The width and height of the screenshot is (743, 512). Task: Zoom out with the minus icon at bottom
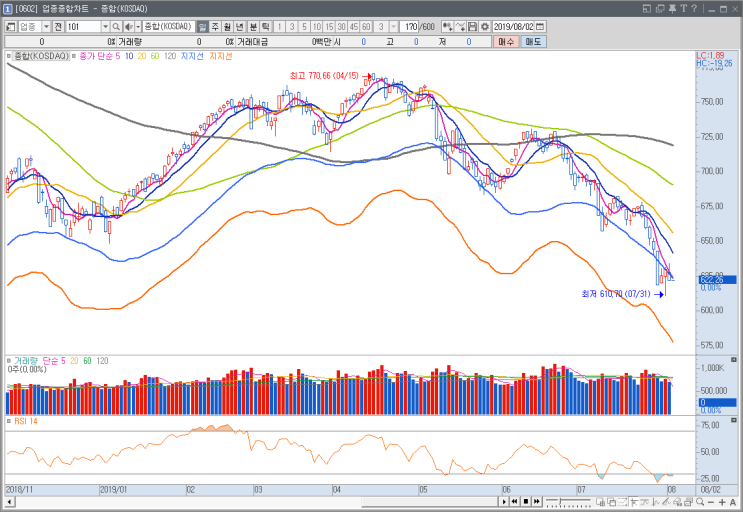pyautogui.click(x=711, y=502)
